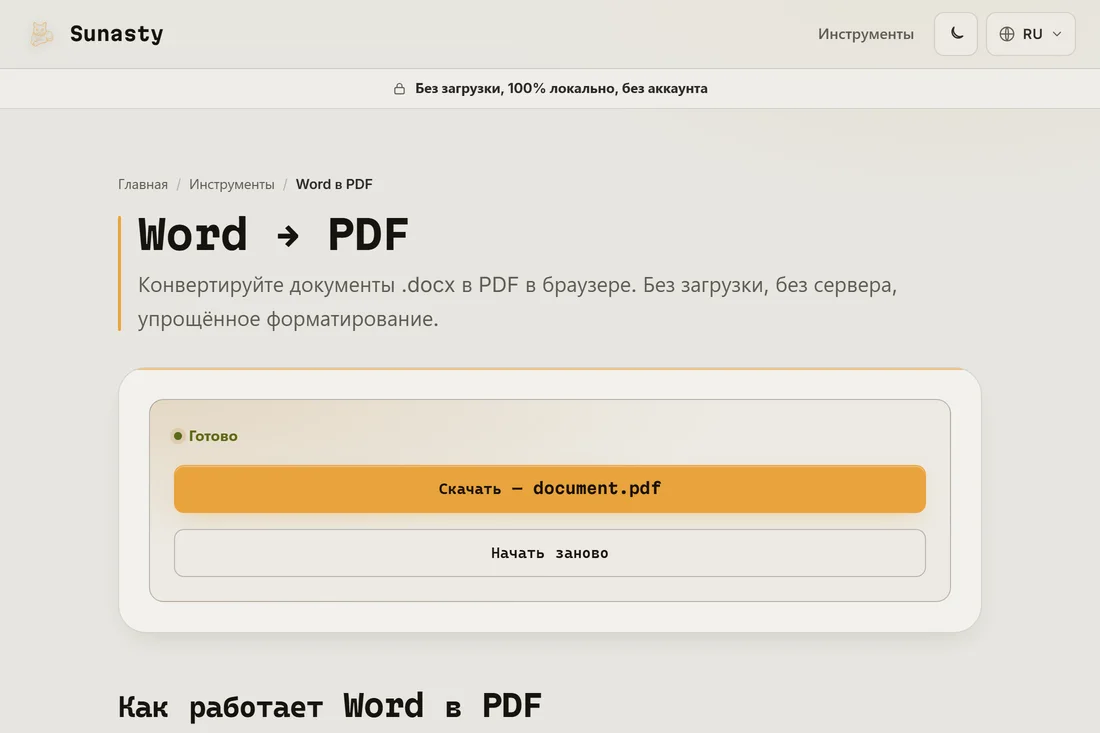This screenshot has height=733, width=1100.
Task: Click the Sunasty cat logo icon
Action: pyautogui.click(x=41, y=34)
